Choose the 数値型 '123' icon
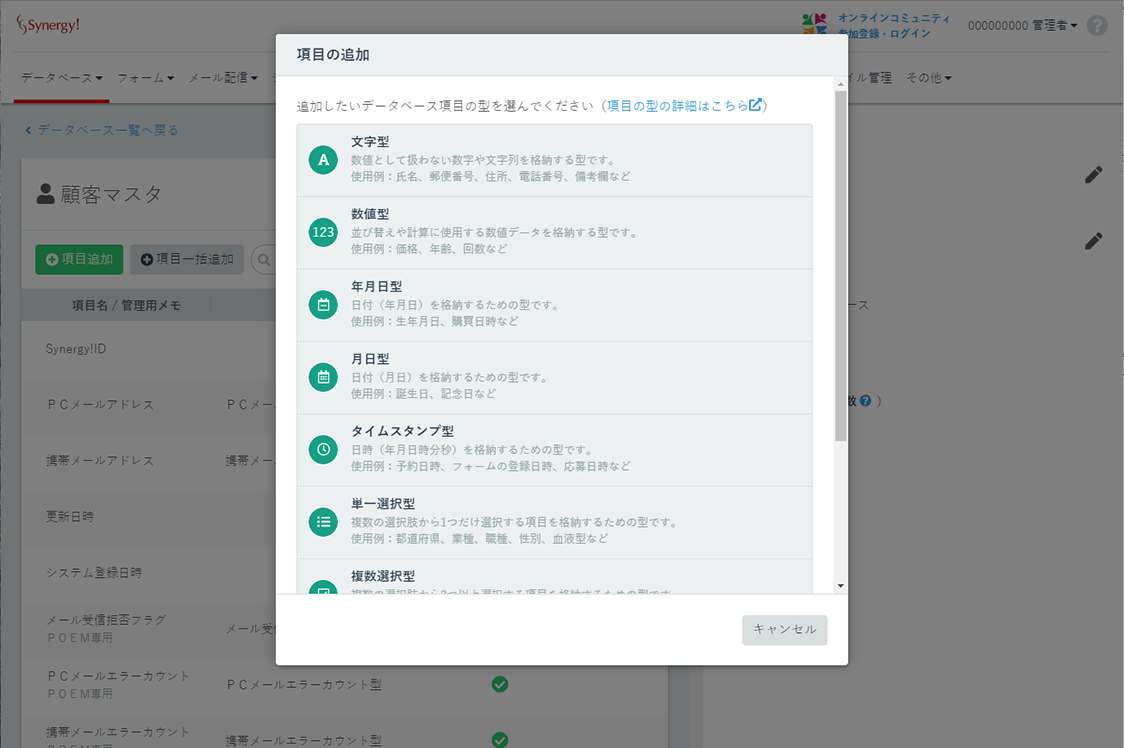This screenshot has width=1124, height=748. pos(323,233)
